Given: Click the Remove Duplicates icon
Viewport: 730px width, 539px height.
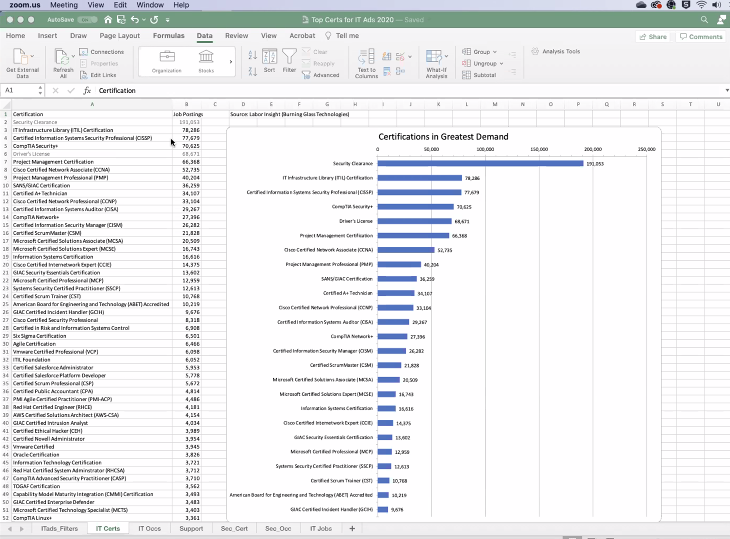Looking at the screenshot, I should (386, 71).
